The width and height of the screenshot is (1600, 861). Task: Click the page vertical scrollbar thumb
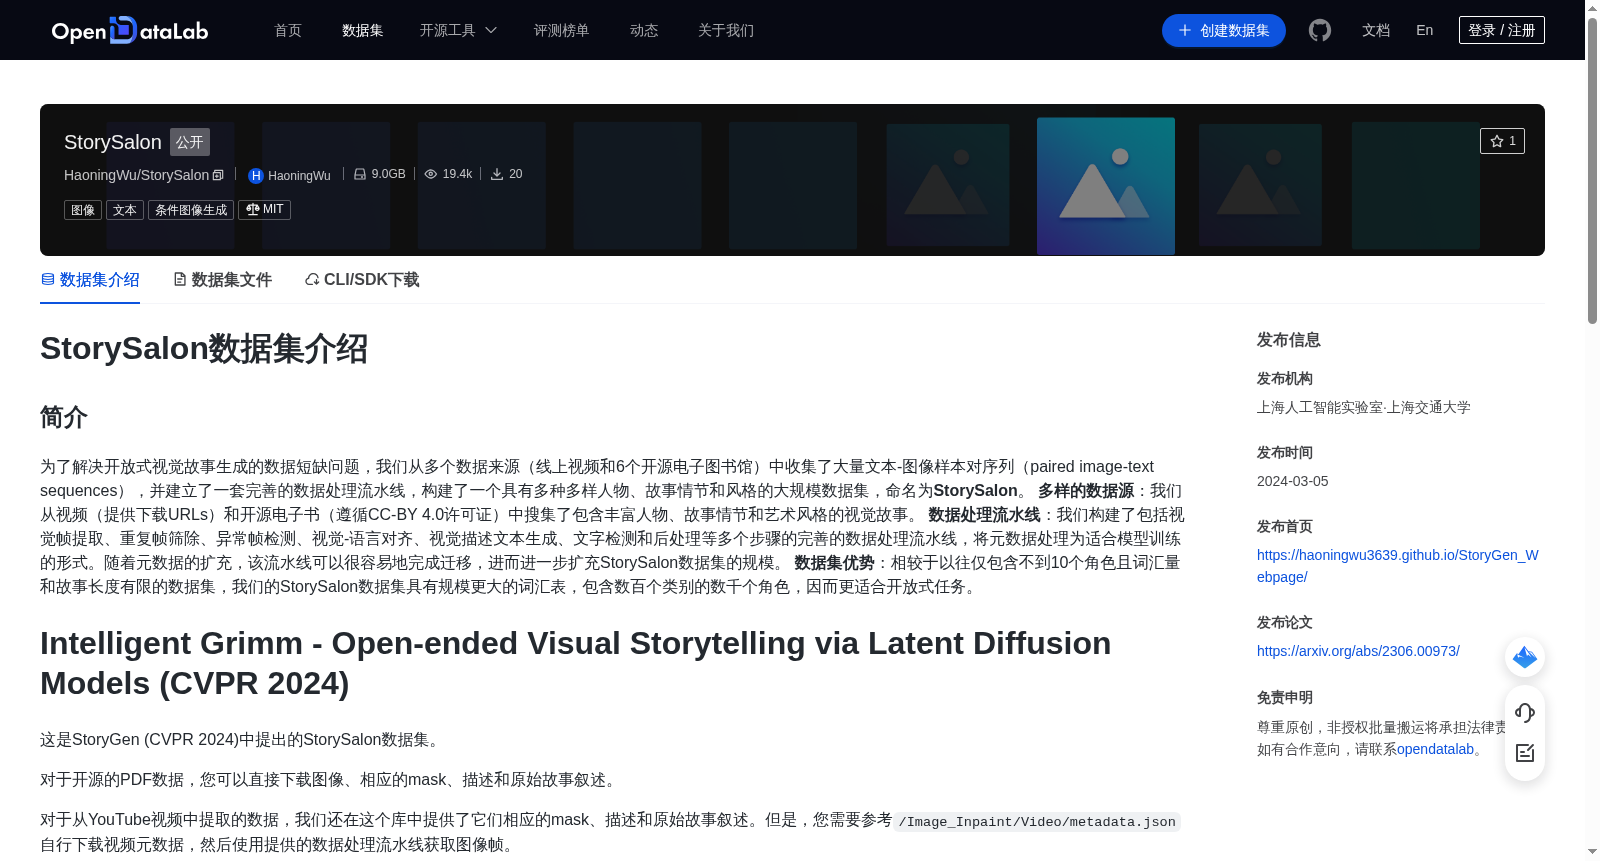pos(1592,170)
